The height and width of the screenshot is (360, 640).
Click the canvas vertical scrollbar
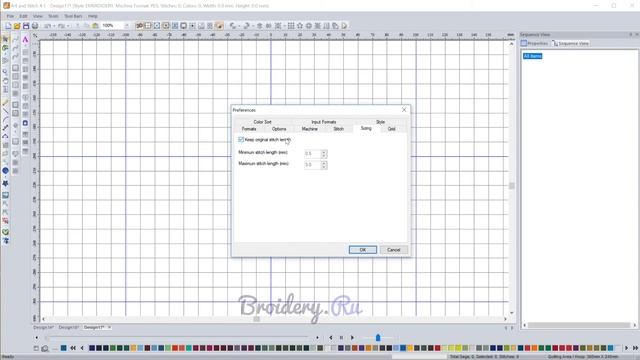[511, 178]
